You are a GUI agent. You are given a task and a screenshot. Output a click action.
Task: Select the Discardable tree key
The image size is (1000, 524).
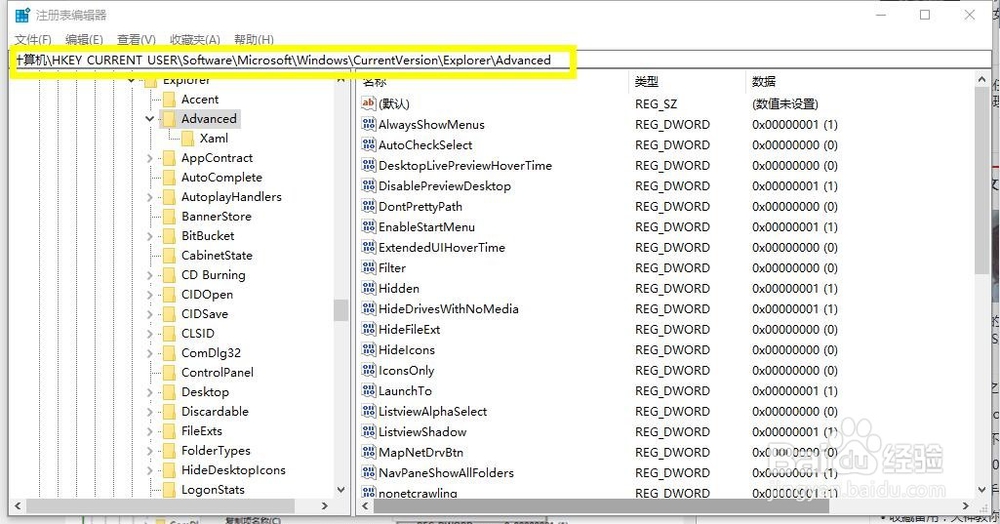tap(215, 411)
